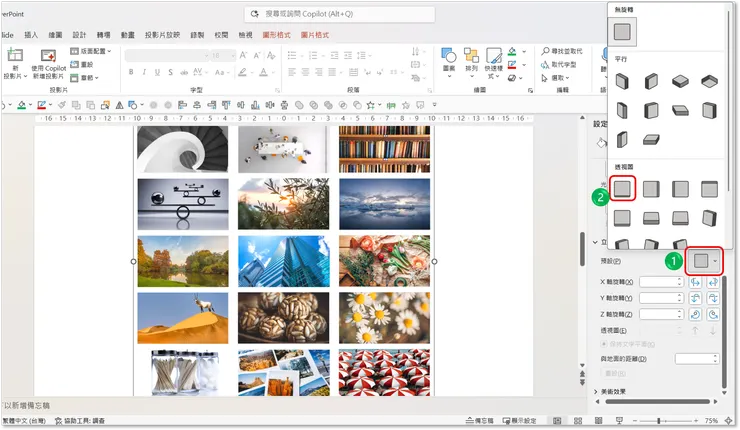Open the 動畫 ribbon tab
This screenshot has width=740, height=430.
(x=127, y=35)
